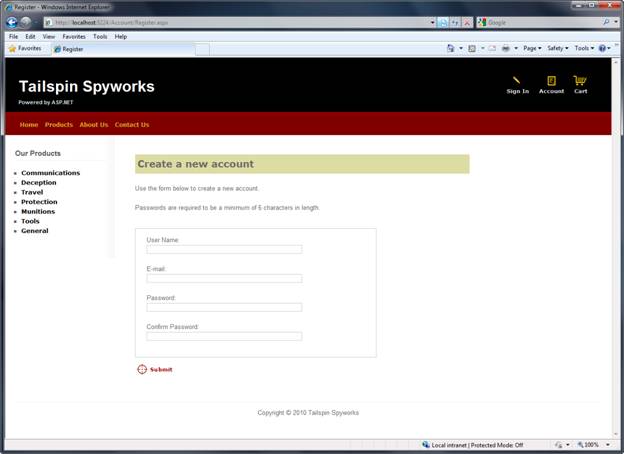Focus the E-mail input field
This screenshot has width=624, height=454.
(224, 278)
